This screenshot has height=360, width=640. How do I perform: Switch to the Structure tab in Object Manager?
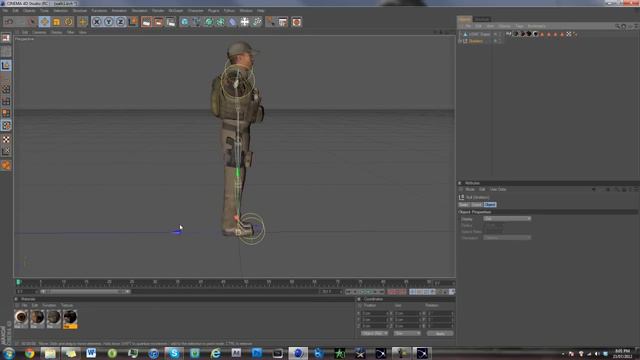482,19
